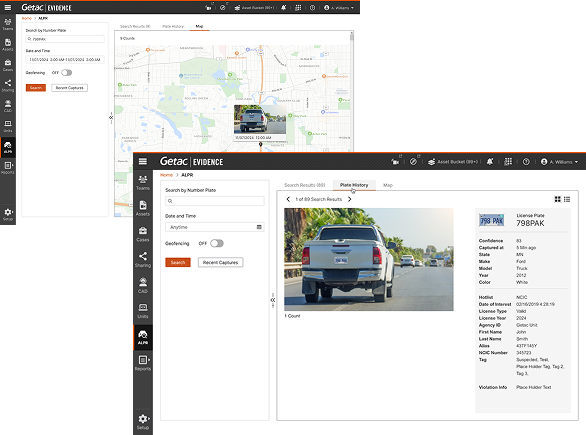The image size is (586, 435).
Task: Collapse search panel handle in back window
Action: click(x=111, y=118)
